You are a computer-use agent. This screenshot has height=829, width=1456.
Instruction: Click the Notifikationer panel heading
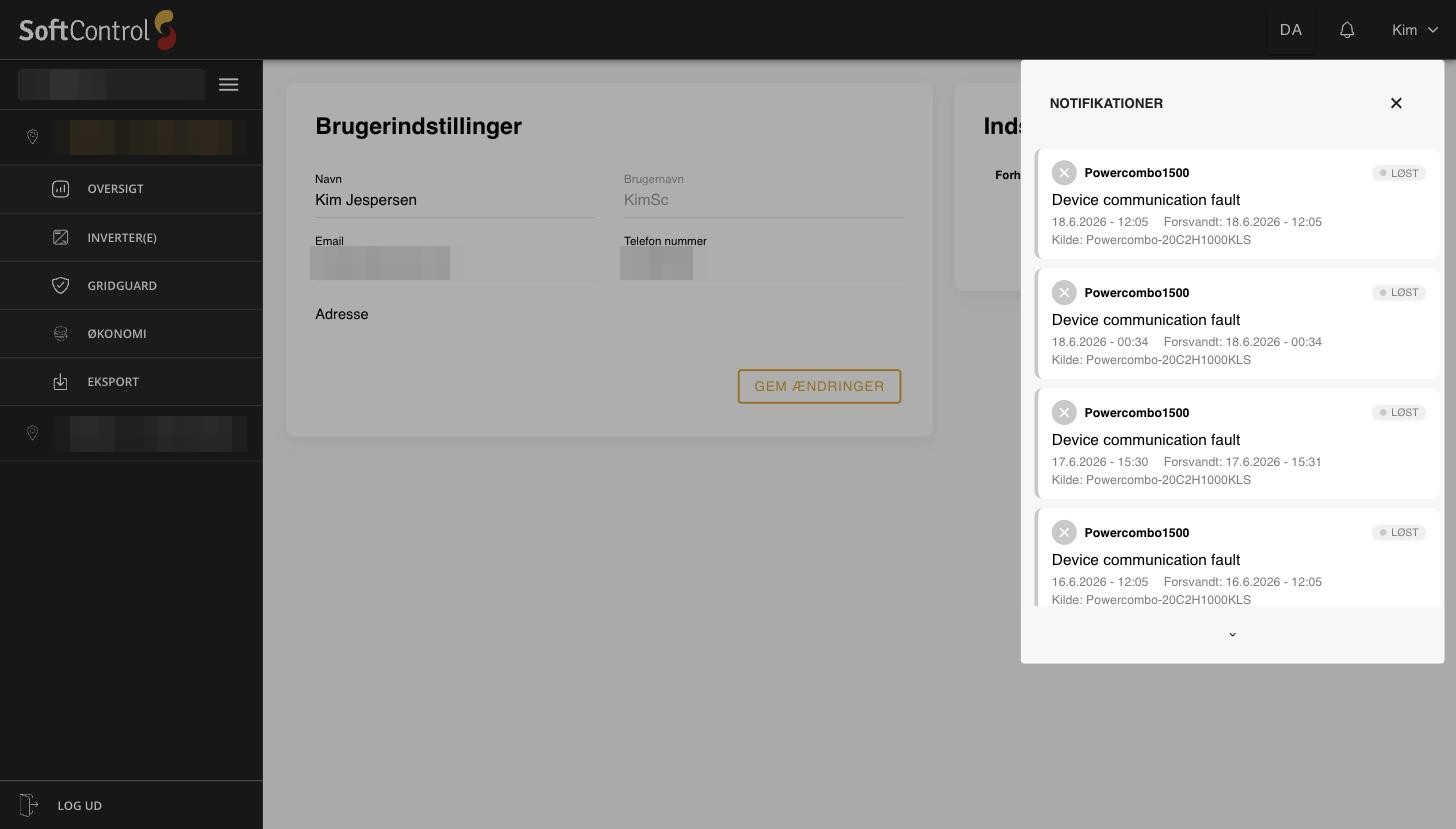point(1106,103)
